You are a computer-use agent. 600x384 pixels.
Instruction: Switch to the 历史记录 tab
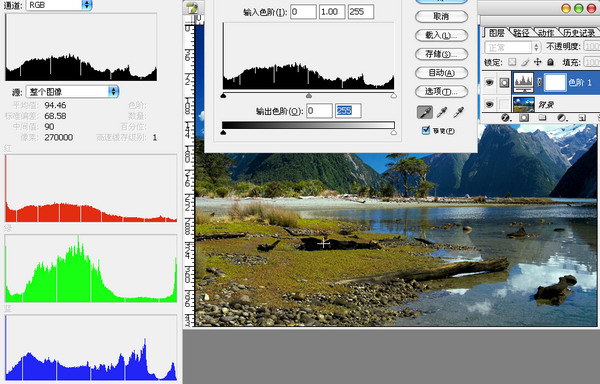tap(579, 33)
